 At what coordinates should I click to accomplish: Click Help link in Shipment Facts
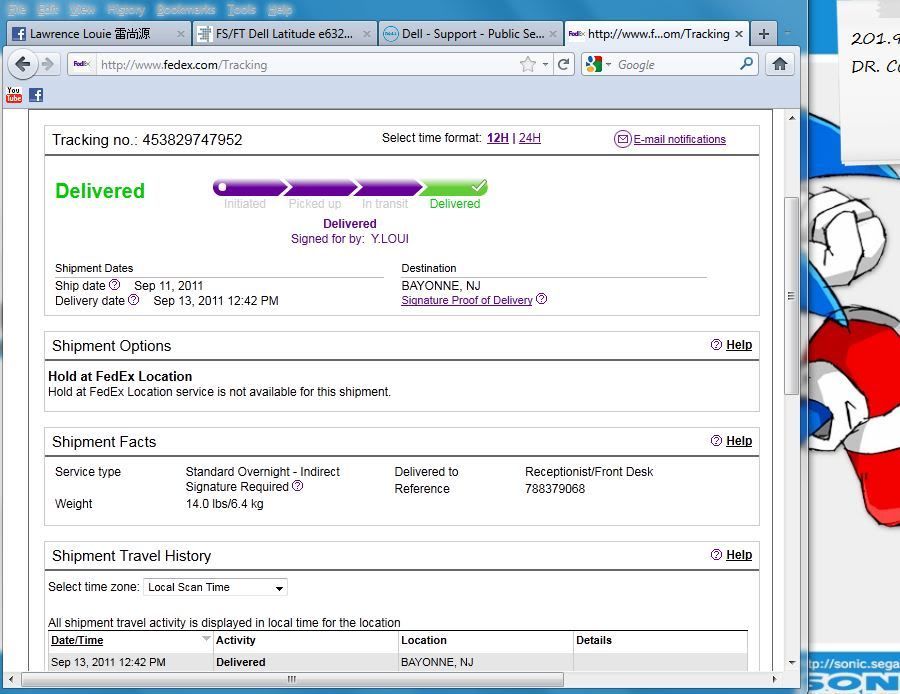[739, 440]
